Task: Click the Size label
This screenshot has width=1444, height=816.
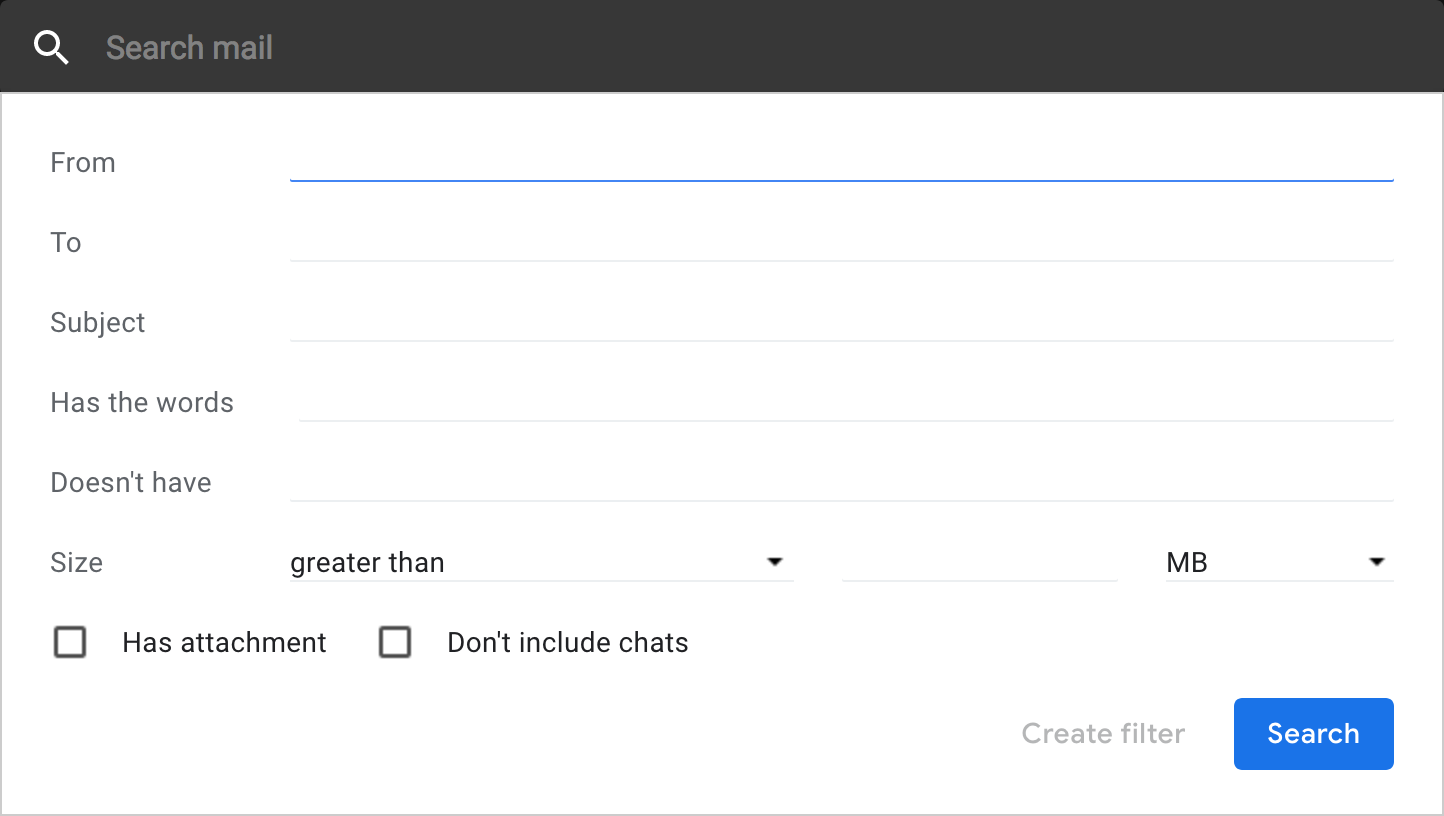Action: coord(77,563)
